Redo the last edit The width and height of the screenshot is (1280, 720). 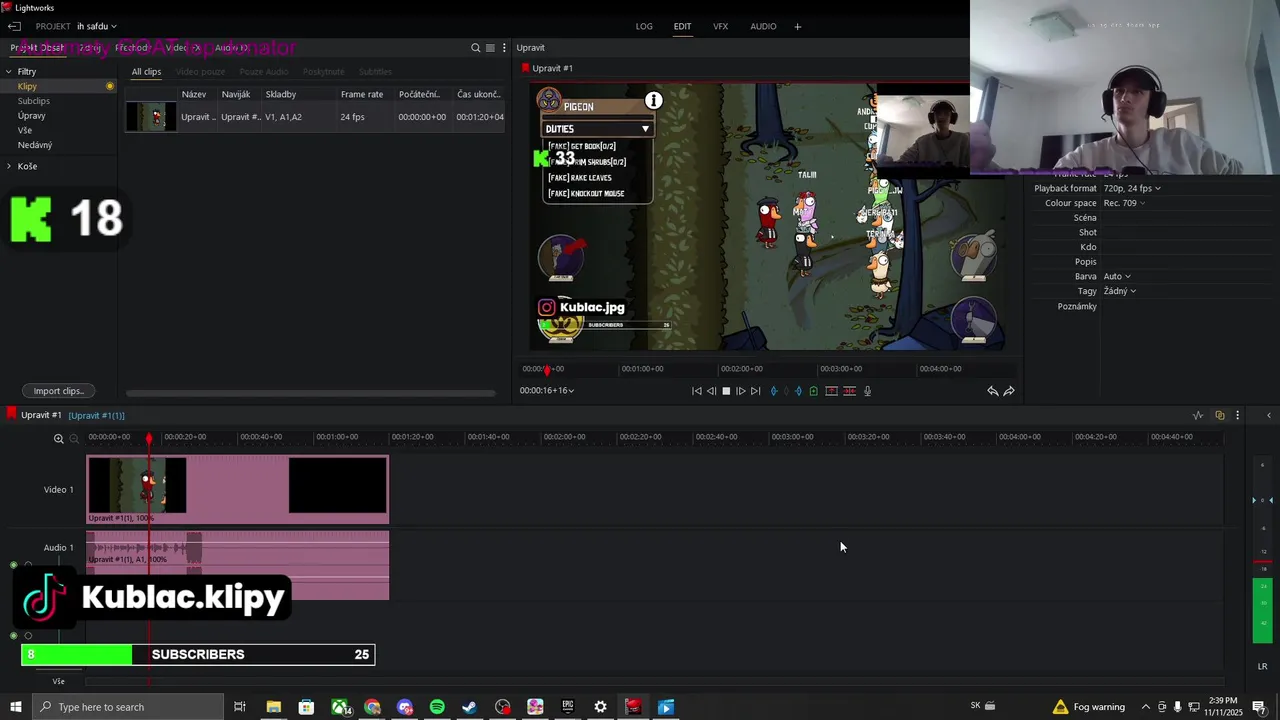pos(1008,391)
